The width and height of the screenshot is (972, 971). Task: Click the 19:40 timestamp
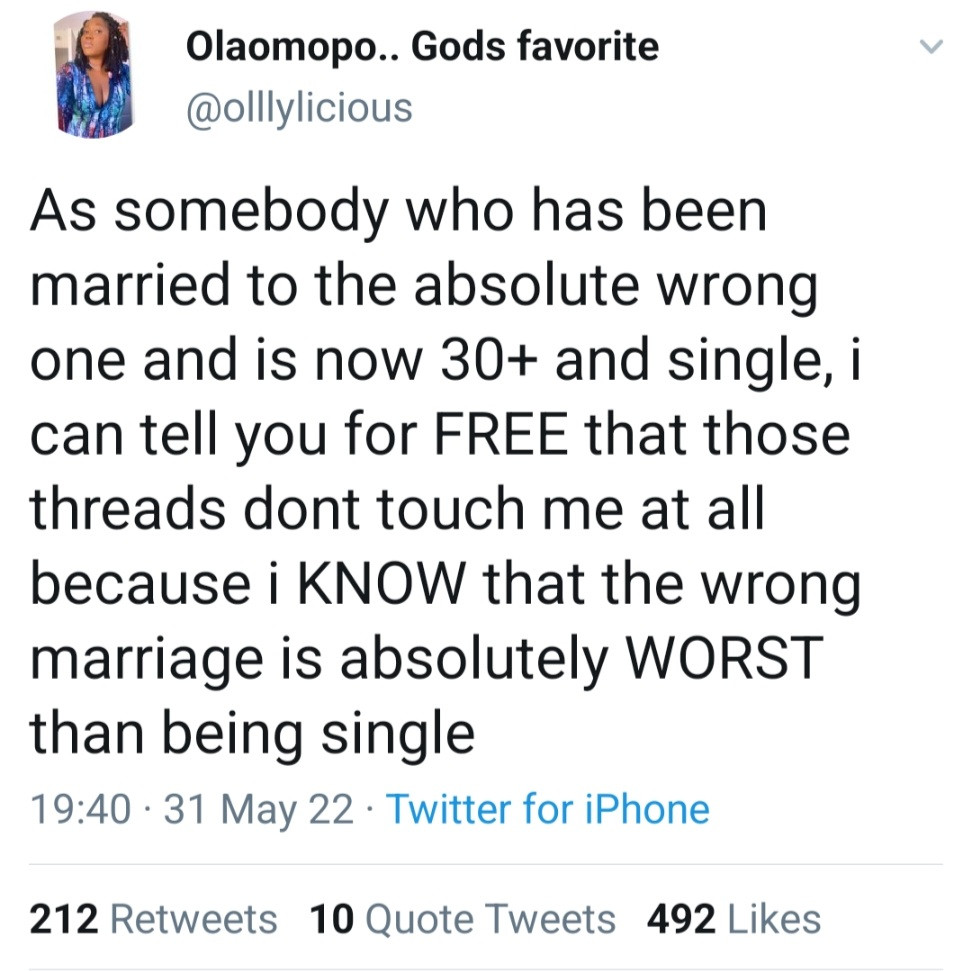coord(80,809)
